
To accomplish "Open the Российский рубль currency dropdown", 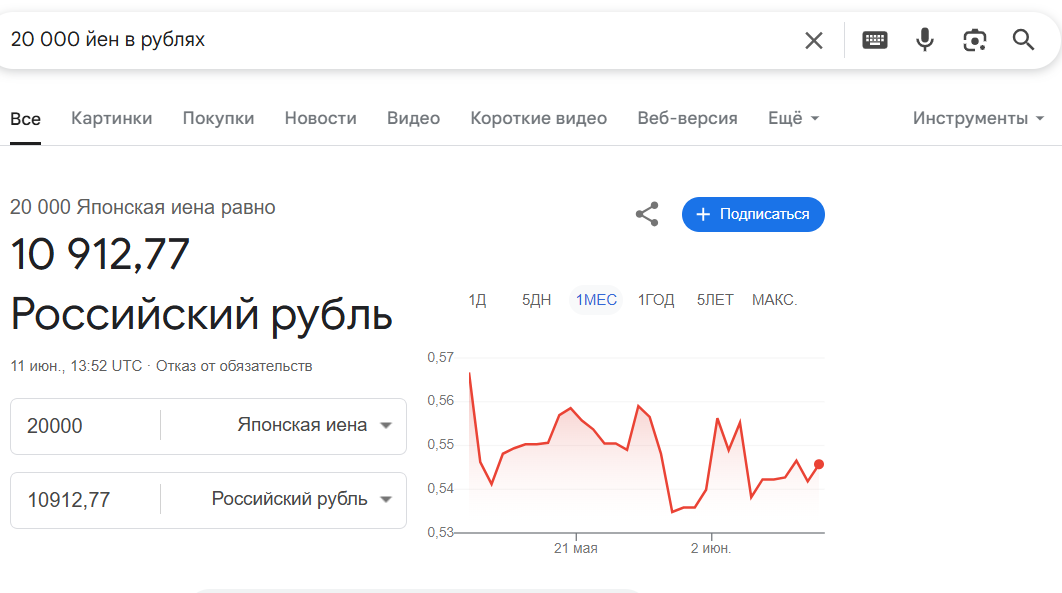I will pyautogui.click(x=301, y=499).
